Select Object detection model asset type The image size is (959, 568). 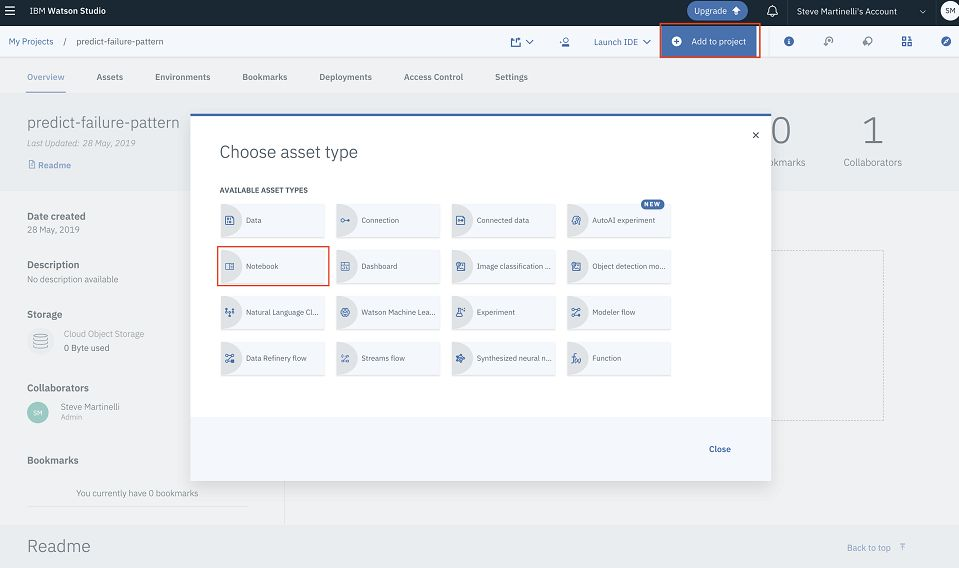pyautogui.click(x=619, y=267)
